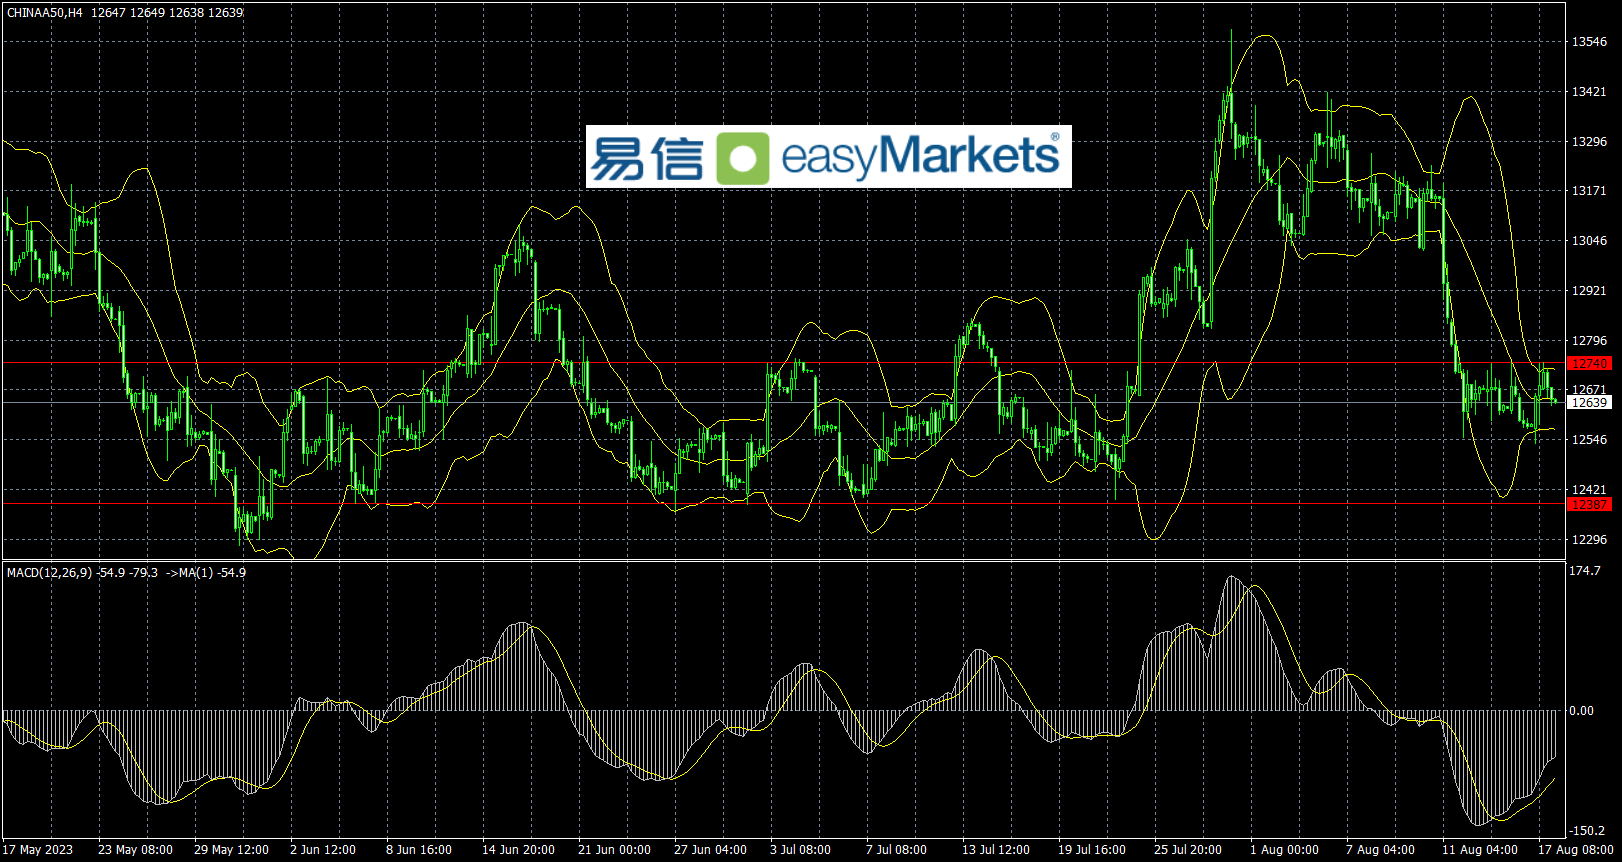Viewport: 1622px width, 862px height.
Task: Click the 29 May 12:00 time label
Action: coord(231,850)
